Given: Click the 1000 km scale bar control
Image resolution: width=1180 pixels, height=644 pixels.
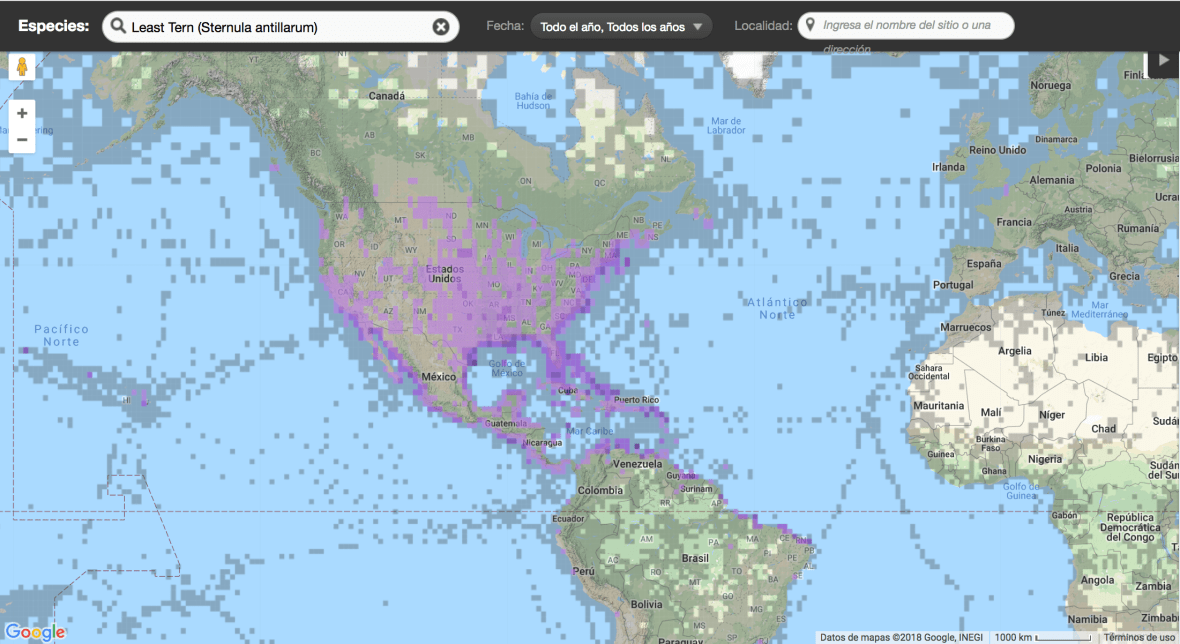Looking at the screenshot, I should point(1042,637).
